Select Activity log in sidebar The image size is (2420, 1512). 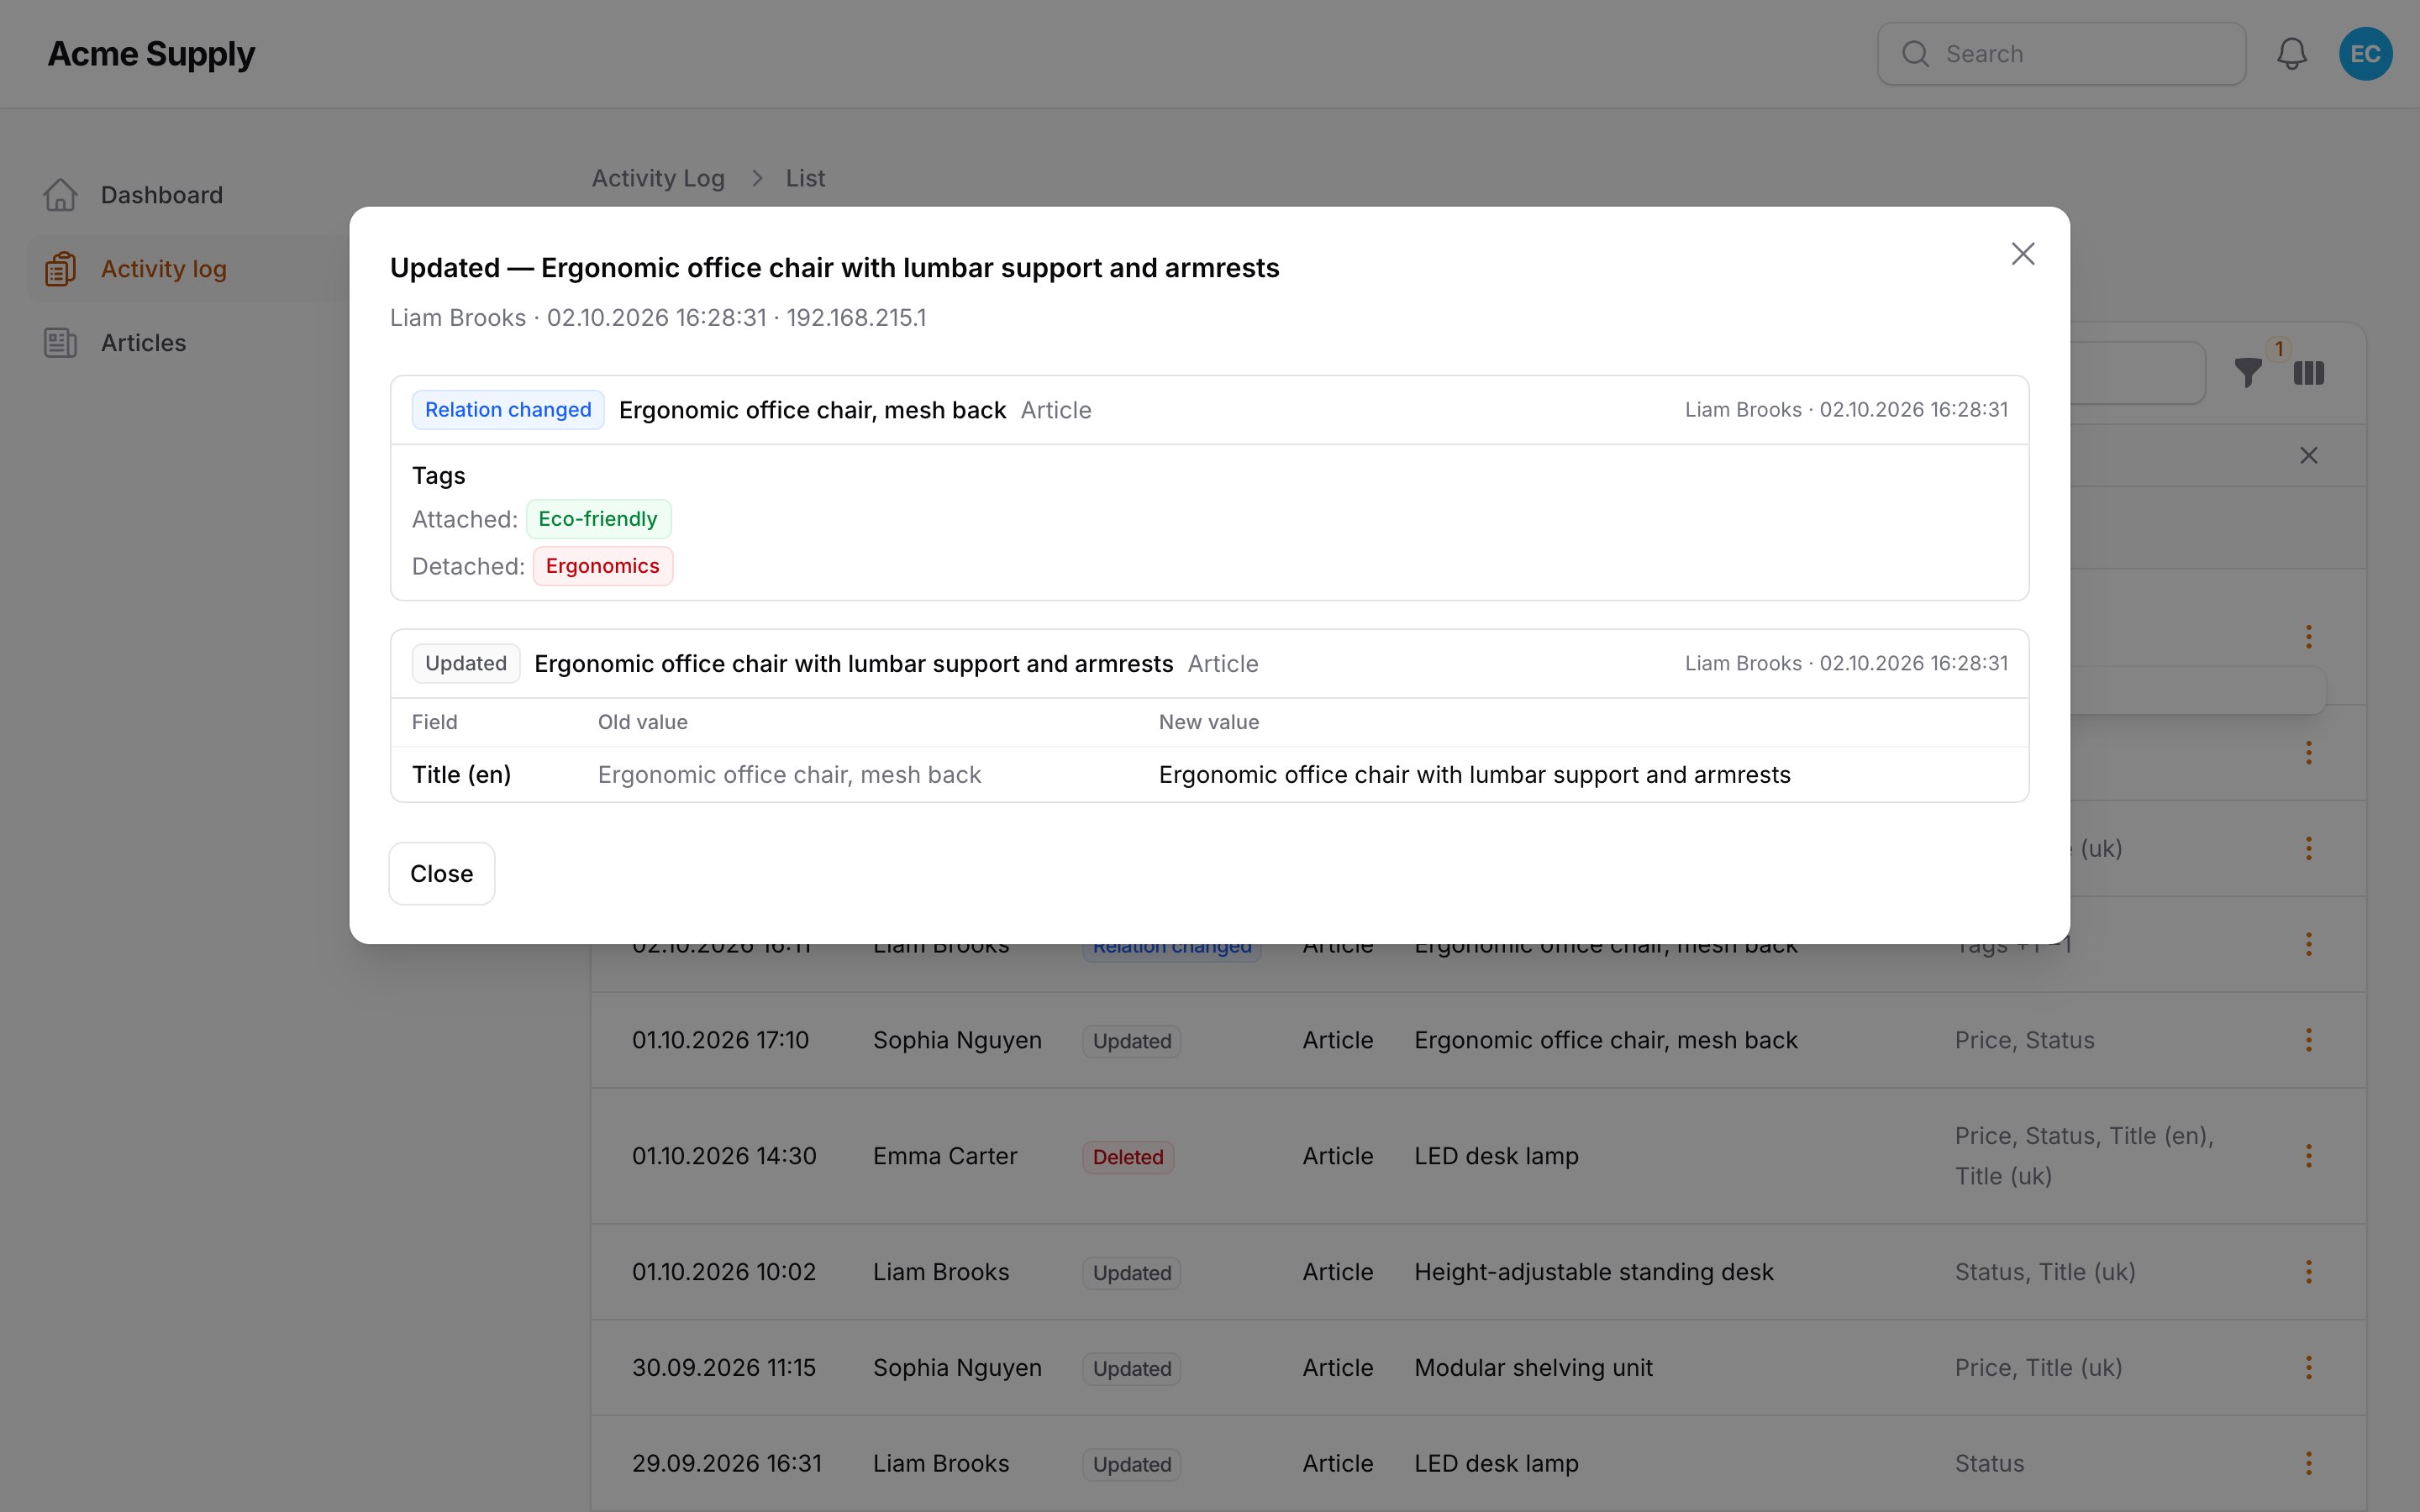[x=164, y=269]
